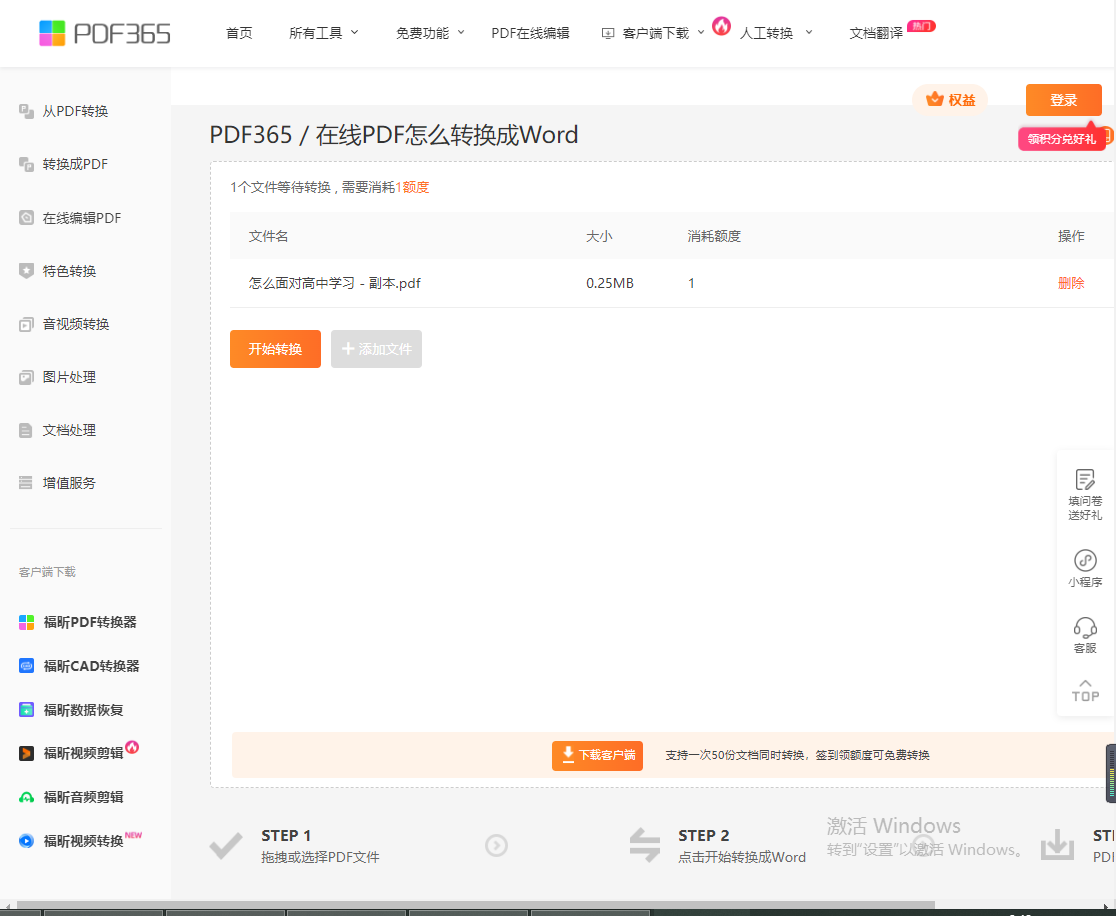Click the 客户端下载 monitor icon
Image resolution: width=1116 pixels, height=916 pixels.
click(x=608, y=33)
